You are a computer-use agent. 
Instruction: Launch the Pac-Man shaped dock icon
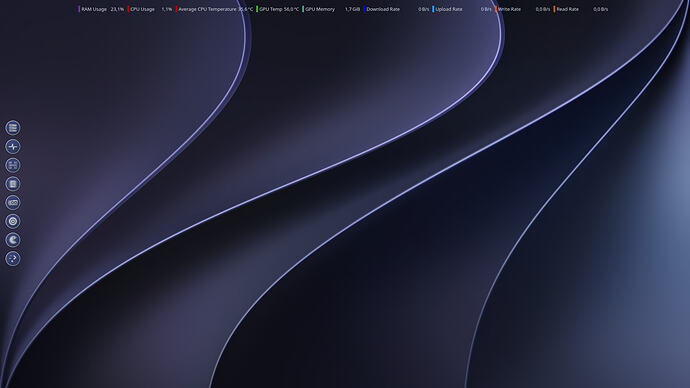click(13, 240)
